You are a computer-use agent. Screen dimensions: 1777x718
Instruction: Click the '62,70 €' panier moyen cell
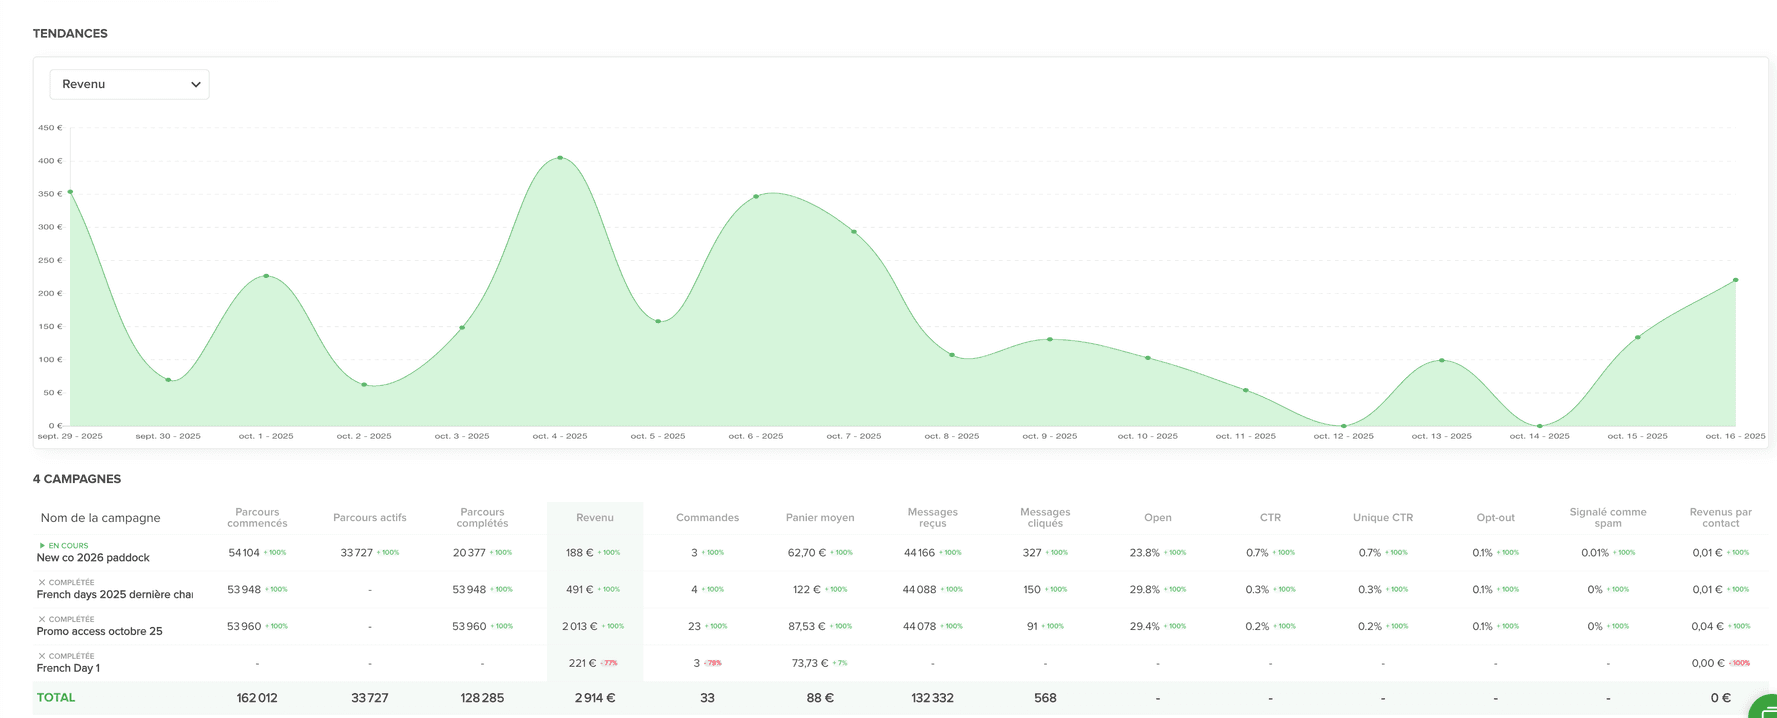pos(807,553)
